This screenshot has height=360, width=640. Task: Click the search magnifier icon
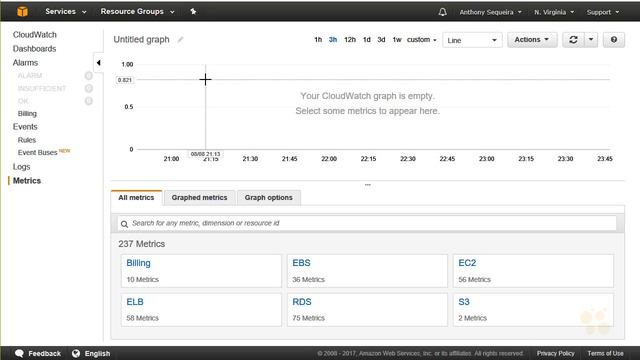tap(124, 224)
